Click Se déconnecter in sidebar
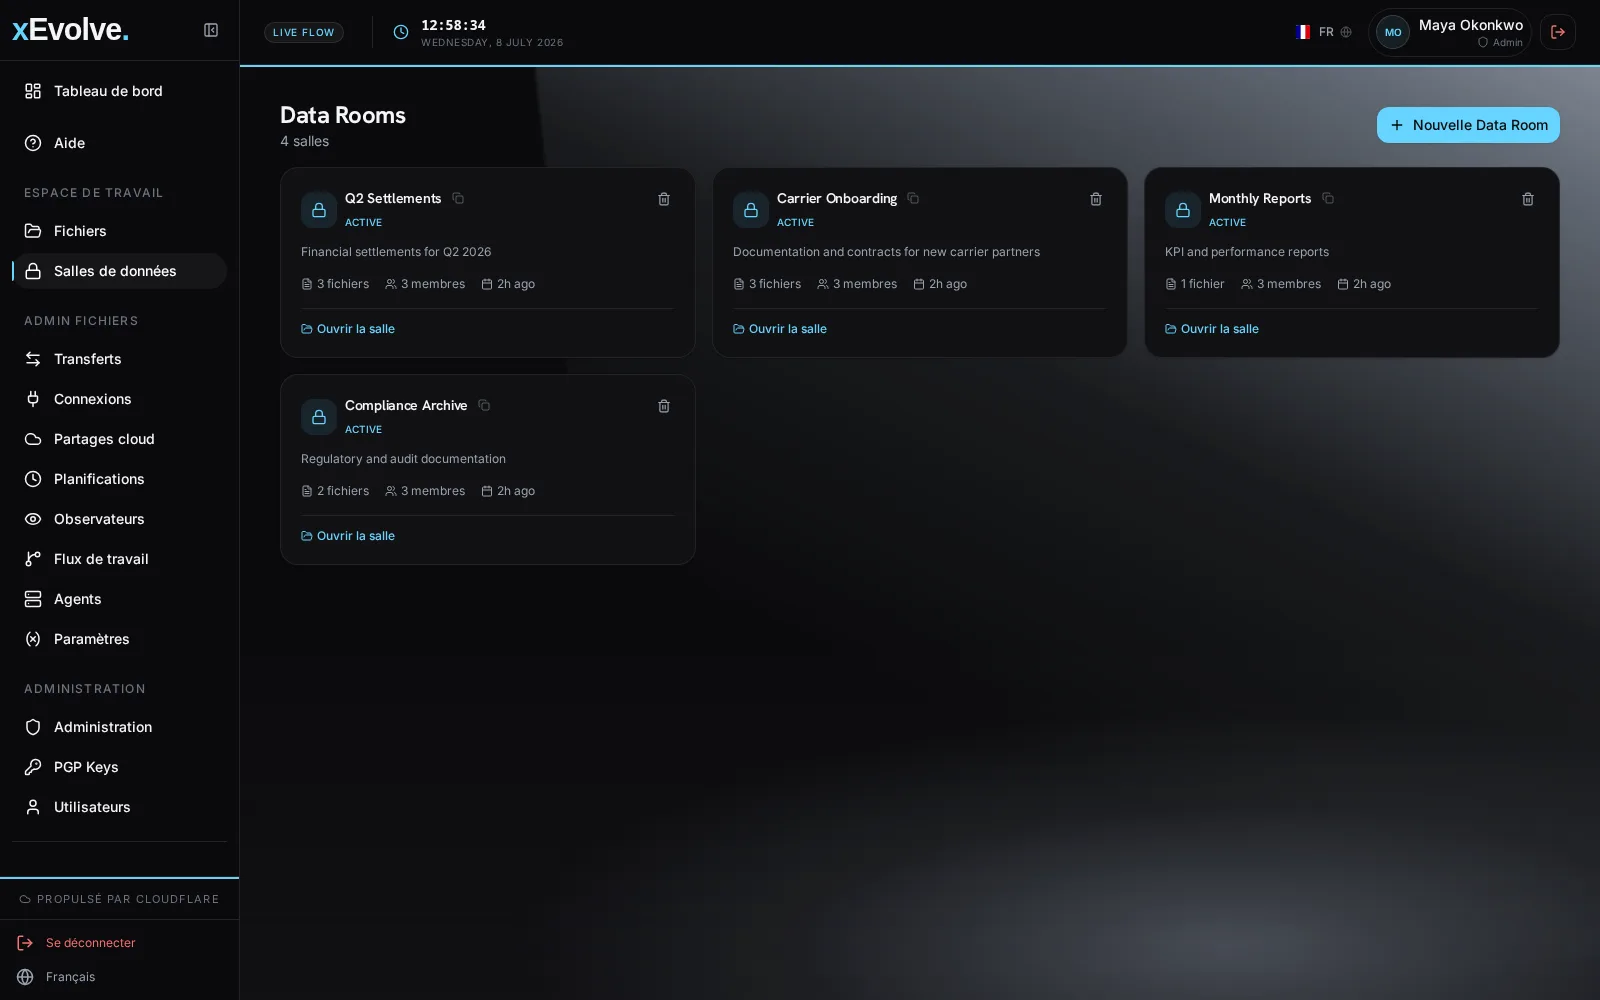 click(77, 943)
